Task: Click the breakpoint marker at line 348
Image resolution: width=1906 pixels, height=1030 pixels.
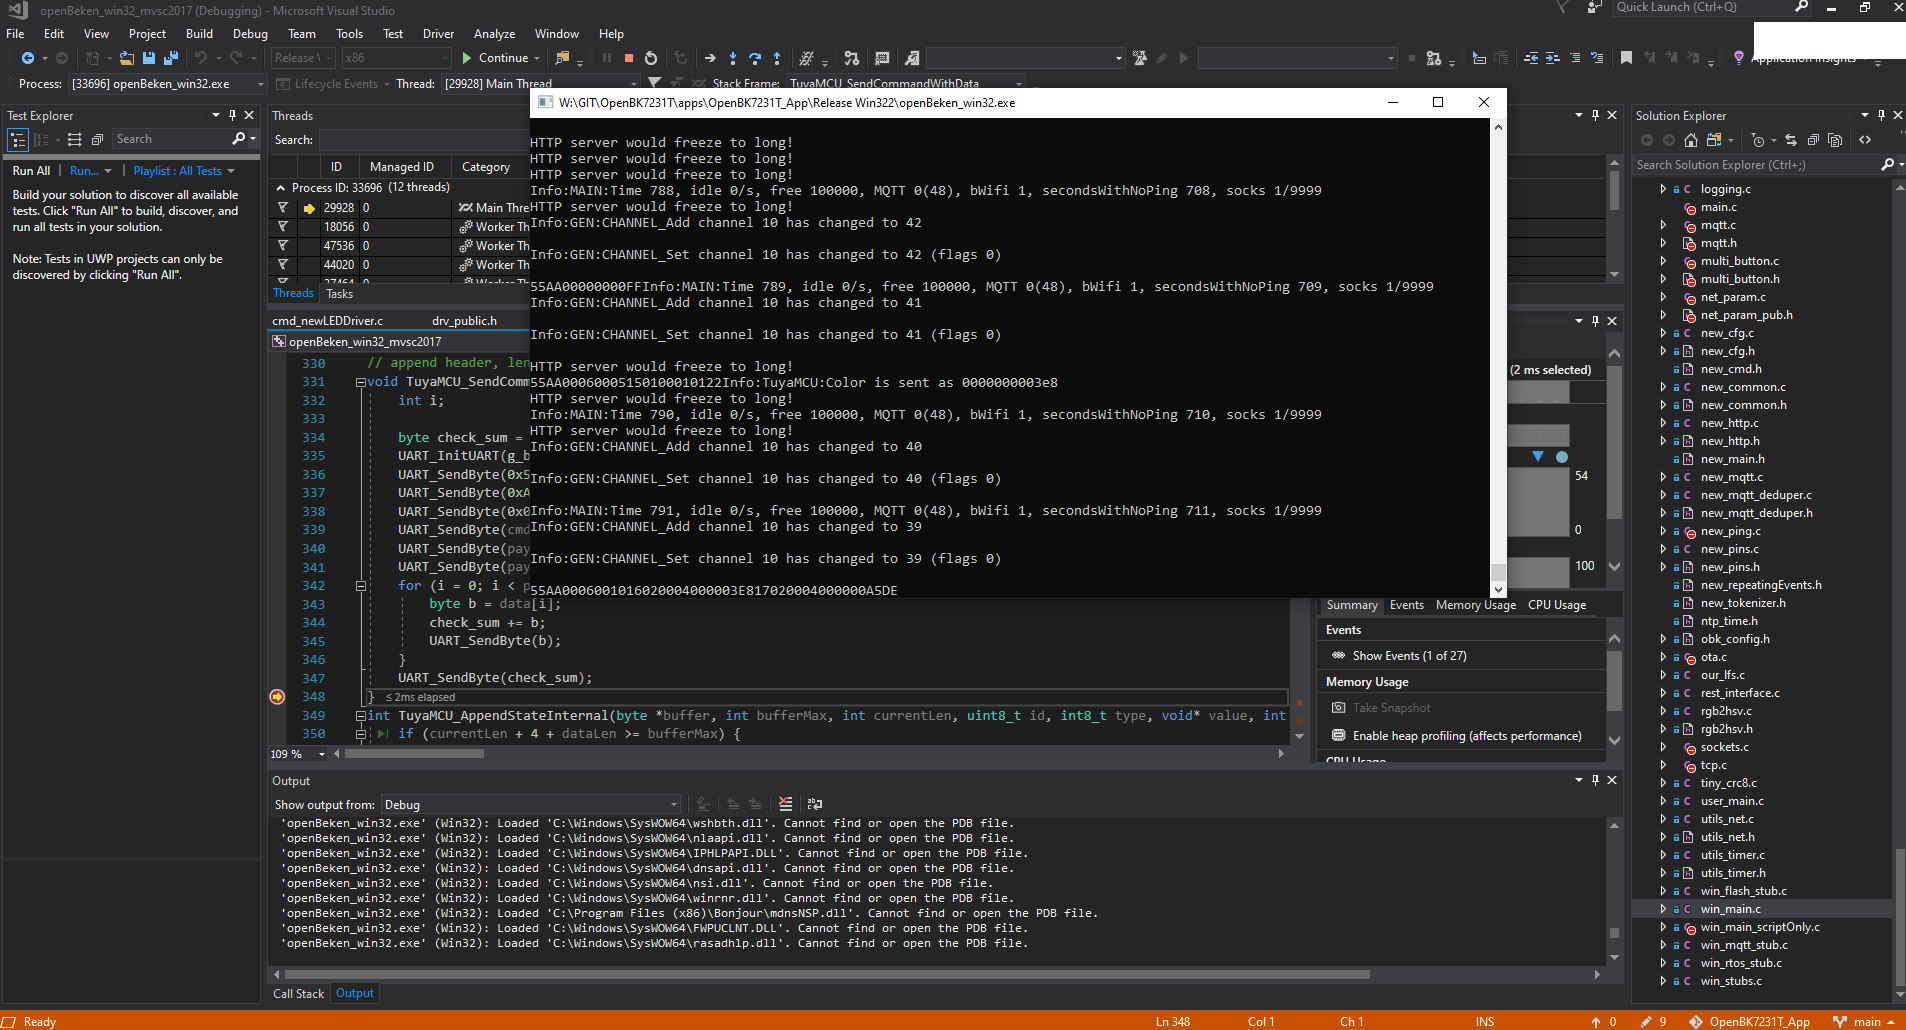Action: pos(278,697)
